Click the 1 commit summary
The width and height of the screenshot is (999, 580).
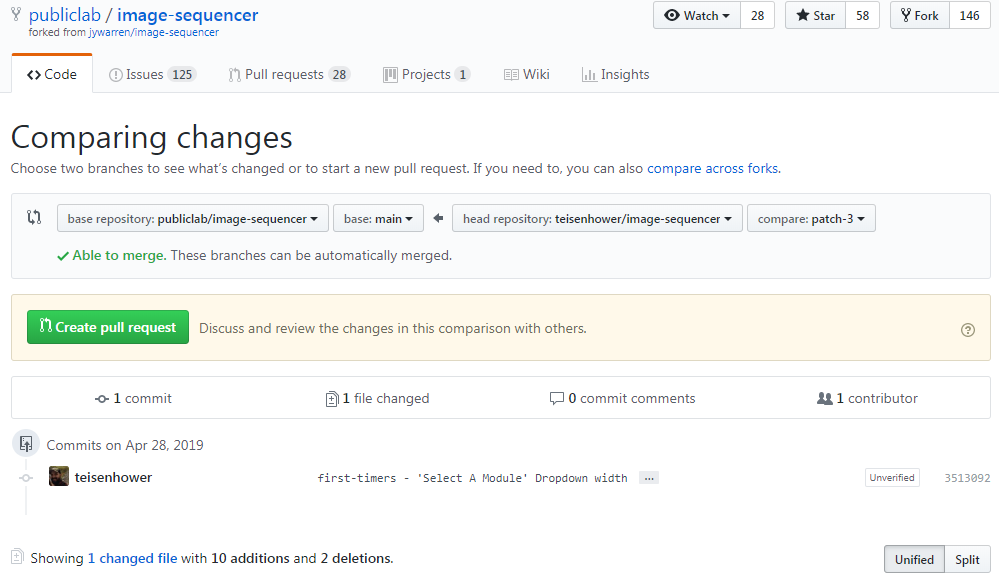pos(134,398)
